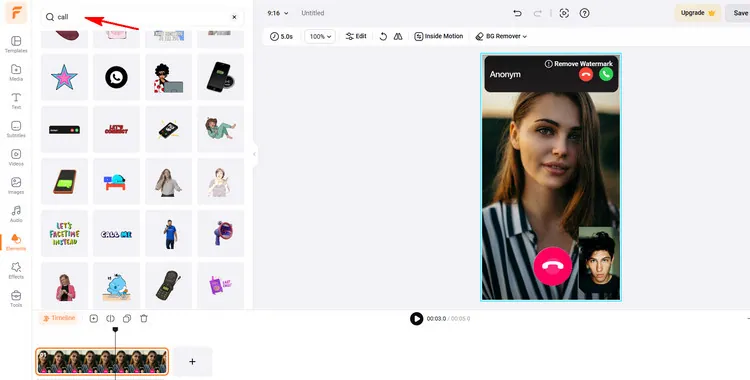The width and height of the screenshot is (750, 380).
Task: Click the add scene icon in timeline toolbar
Action: (94, 318)
